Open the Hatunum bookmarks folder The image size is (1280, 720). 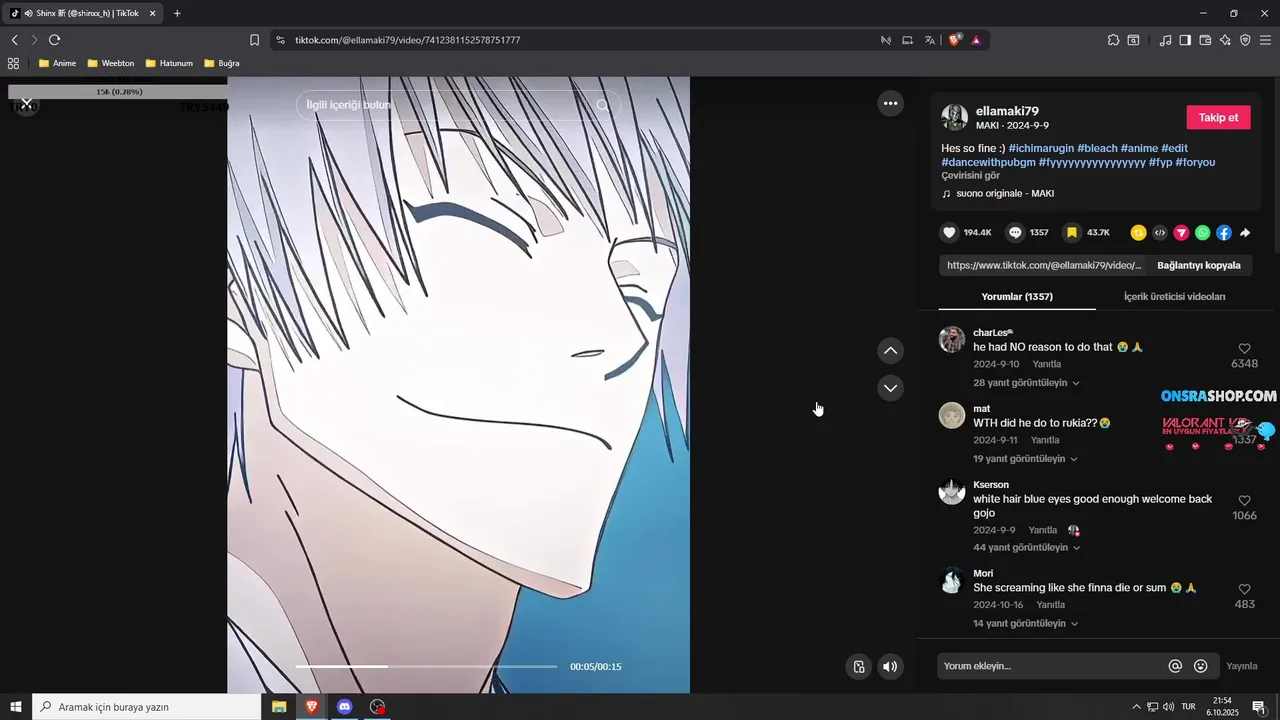(x=169, y=63)
